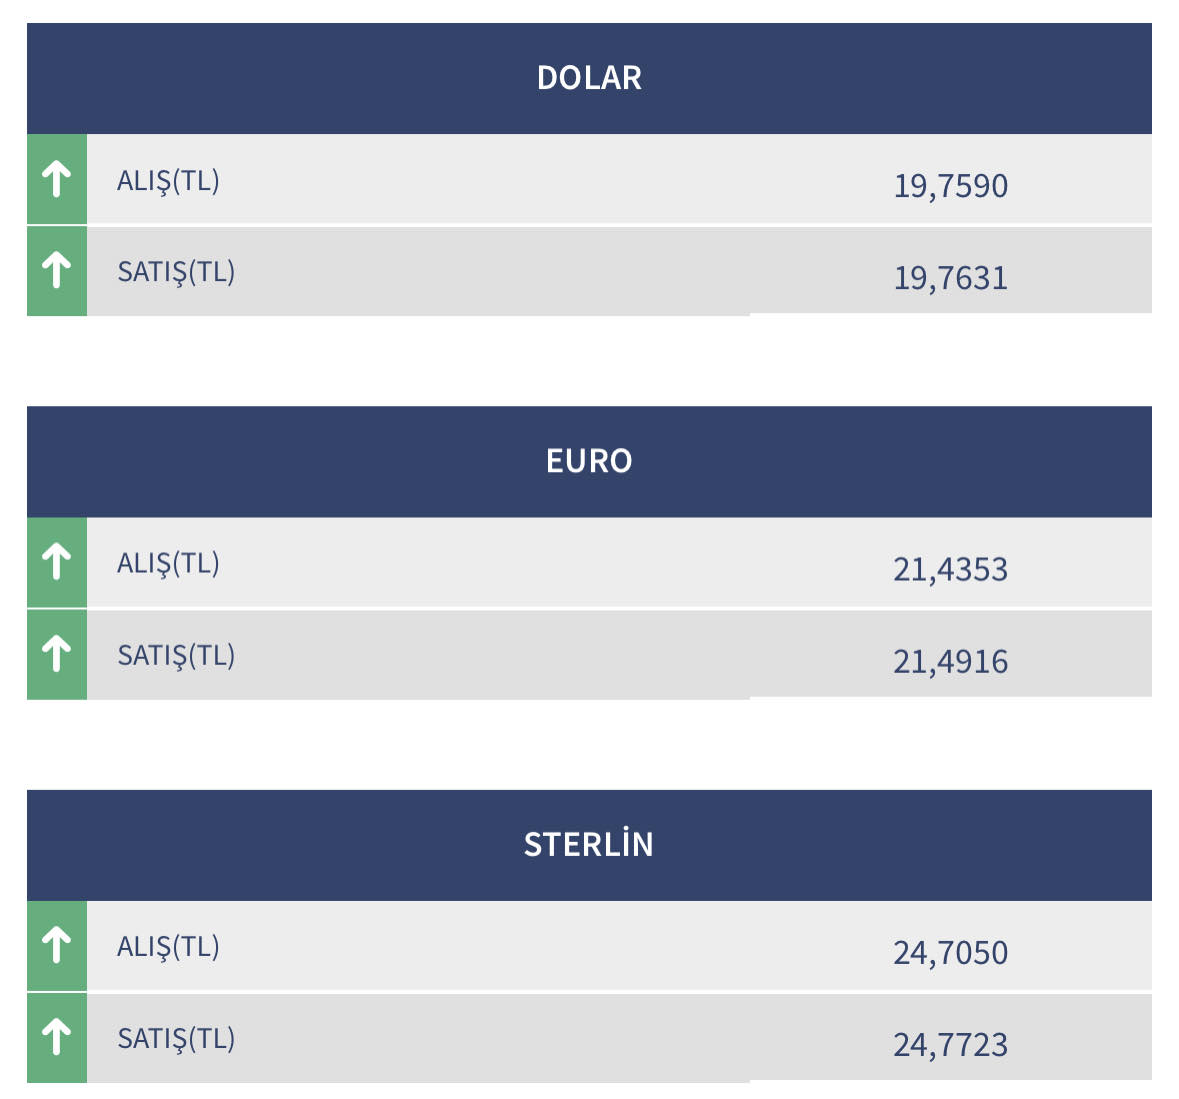
Task: Click the up arrow beside Sterlin Alış
Action: 57,945
